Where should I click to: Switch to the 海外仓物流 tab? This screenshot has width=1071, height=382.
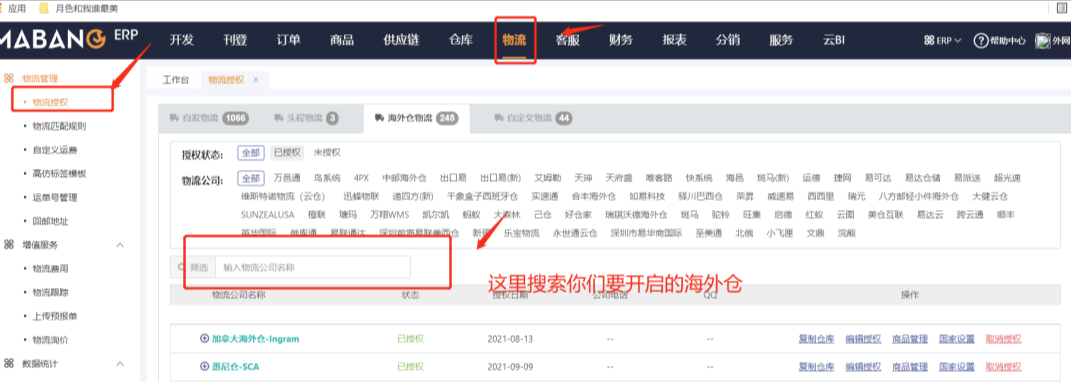[x=416, y=118]
